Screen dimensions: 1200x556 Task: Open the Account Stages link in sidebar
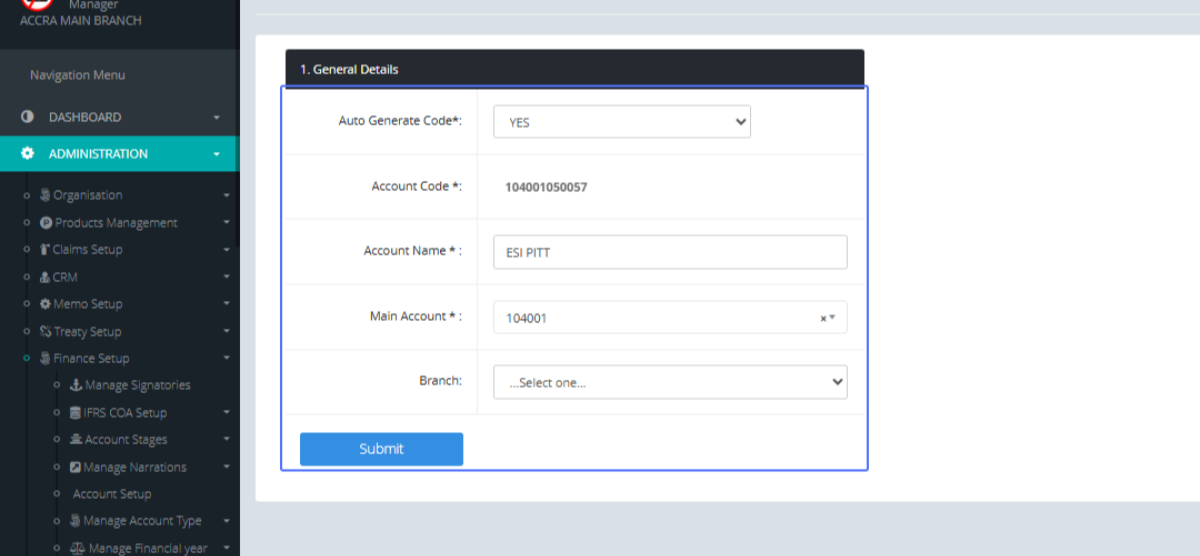click(x=125, y=440)
